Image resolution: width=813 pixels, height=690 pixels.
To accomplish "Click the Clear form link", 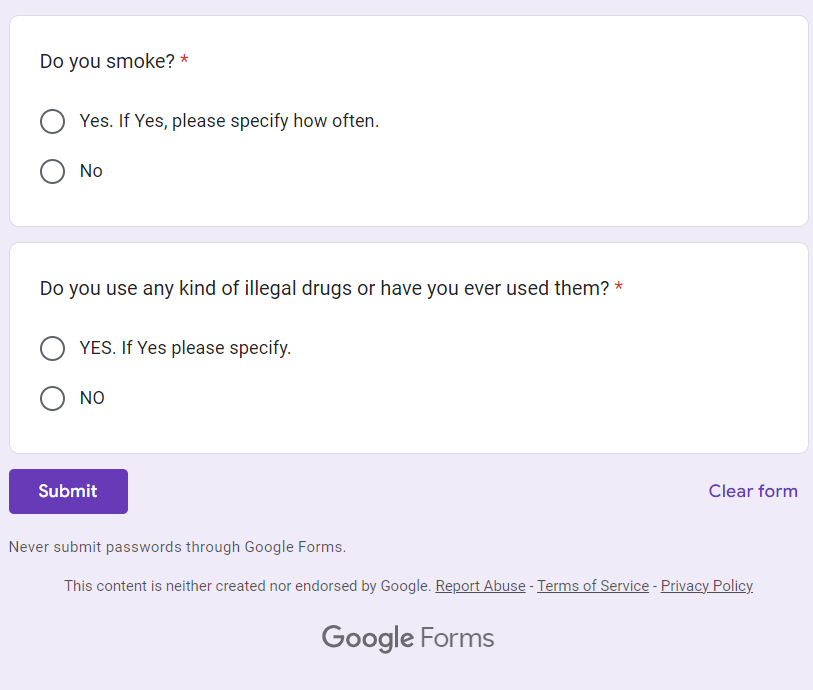I will 753,491.
